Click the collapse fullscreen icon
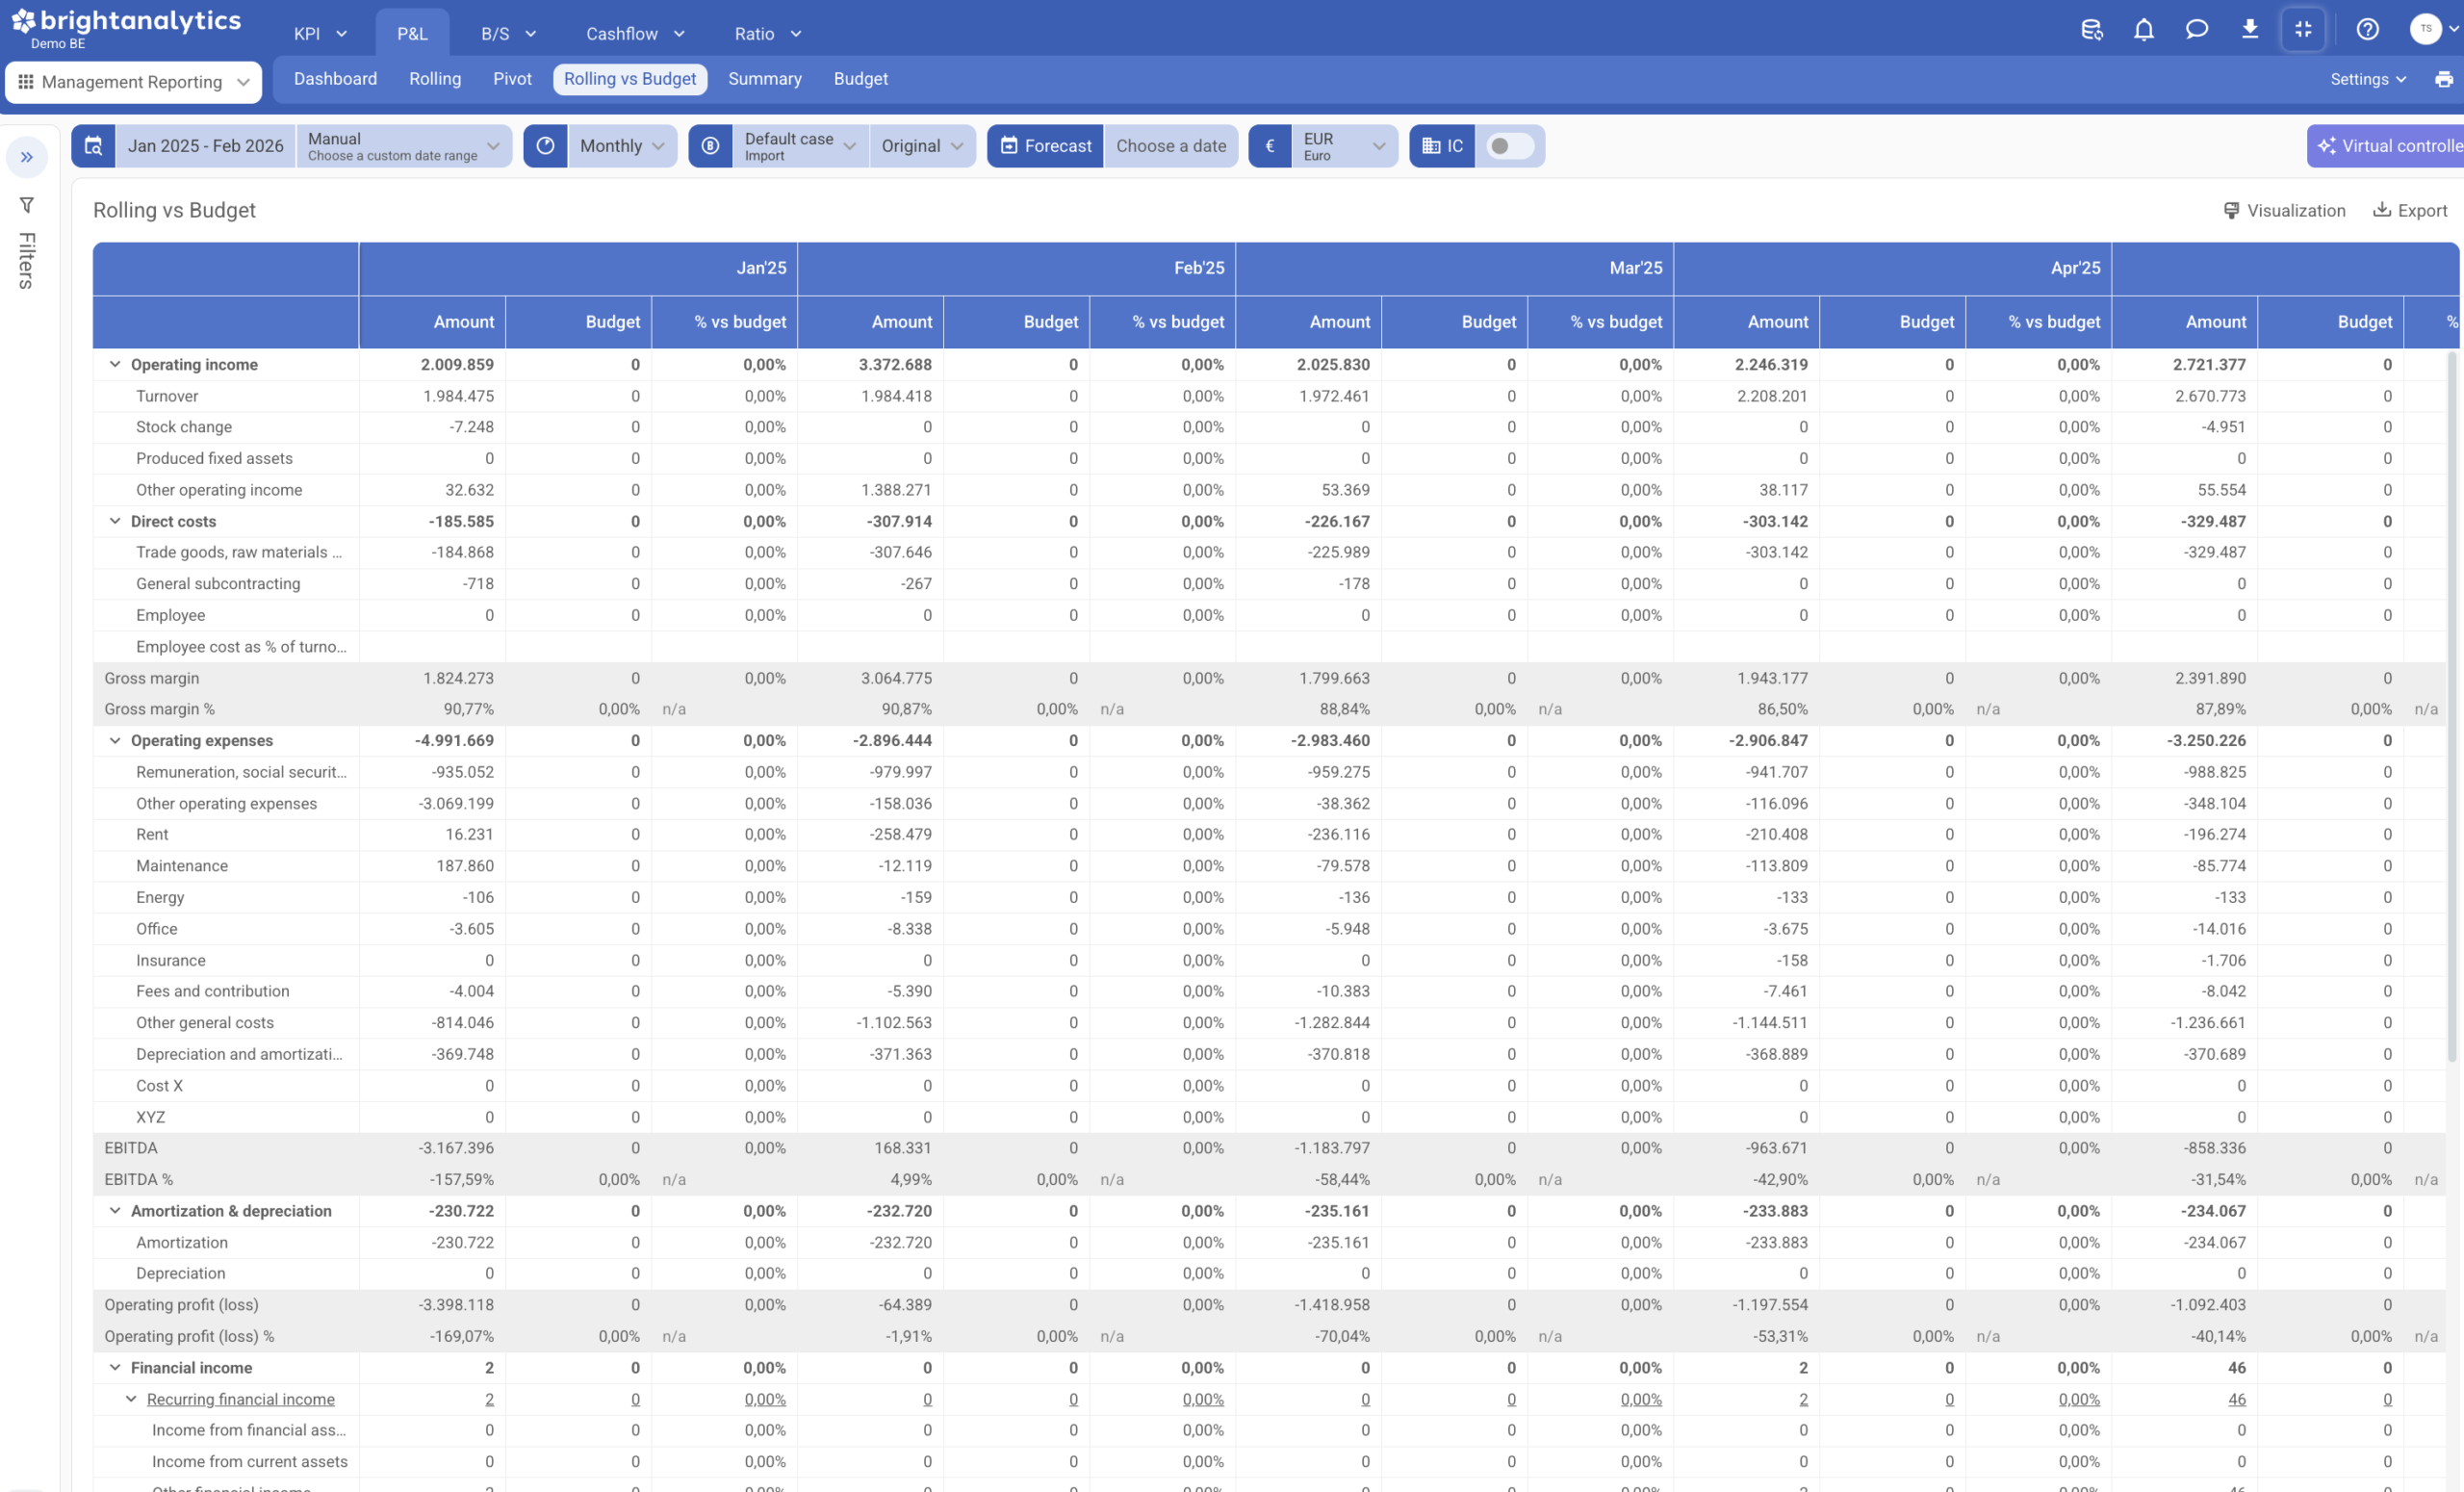This screenshot has width=2464, height=1492. click(x=2303, y=30)
